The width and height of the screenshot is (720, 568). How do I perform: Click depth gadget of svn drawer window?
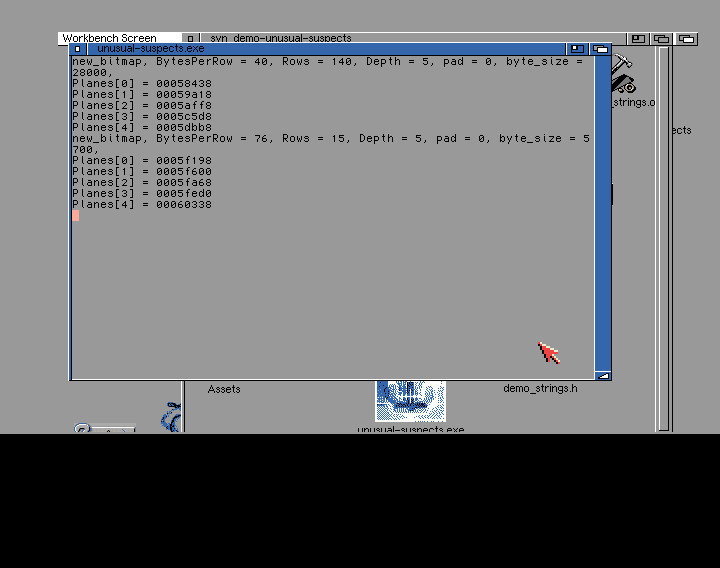coord(661,39)
